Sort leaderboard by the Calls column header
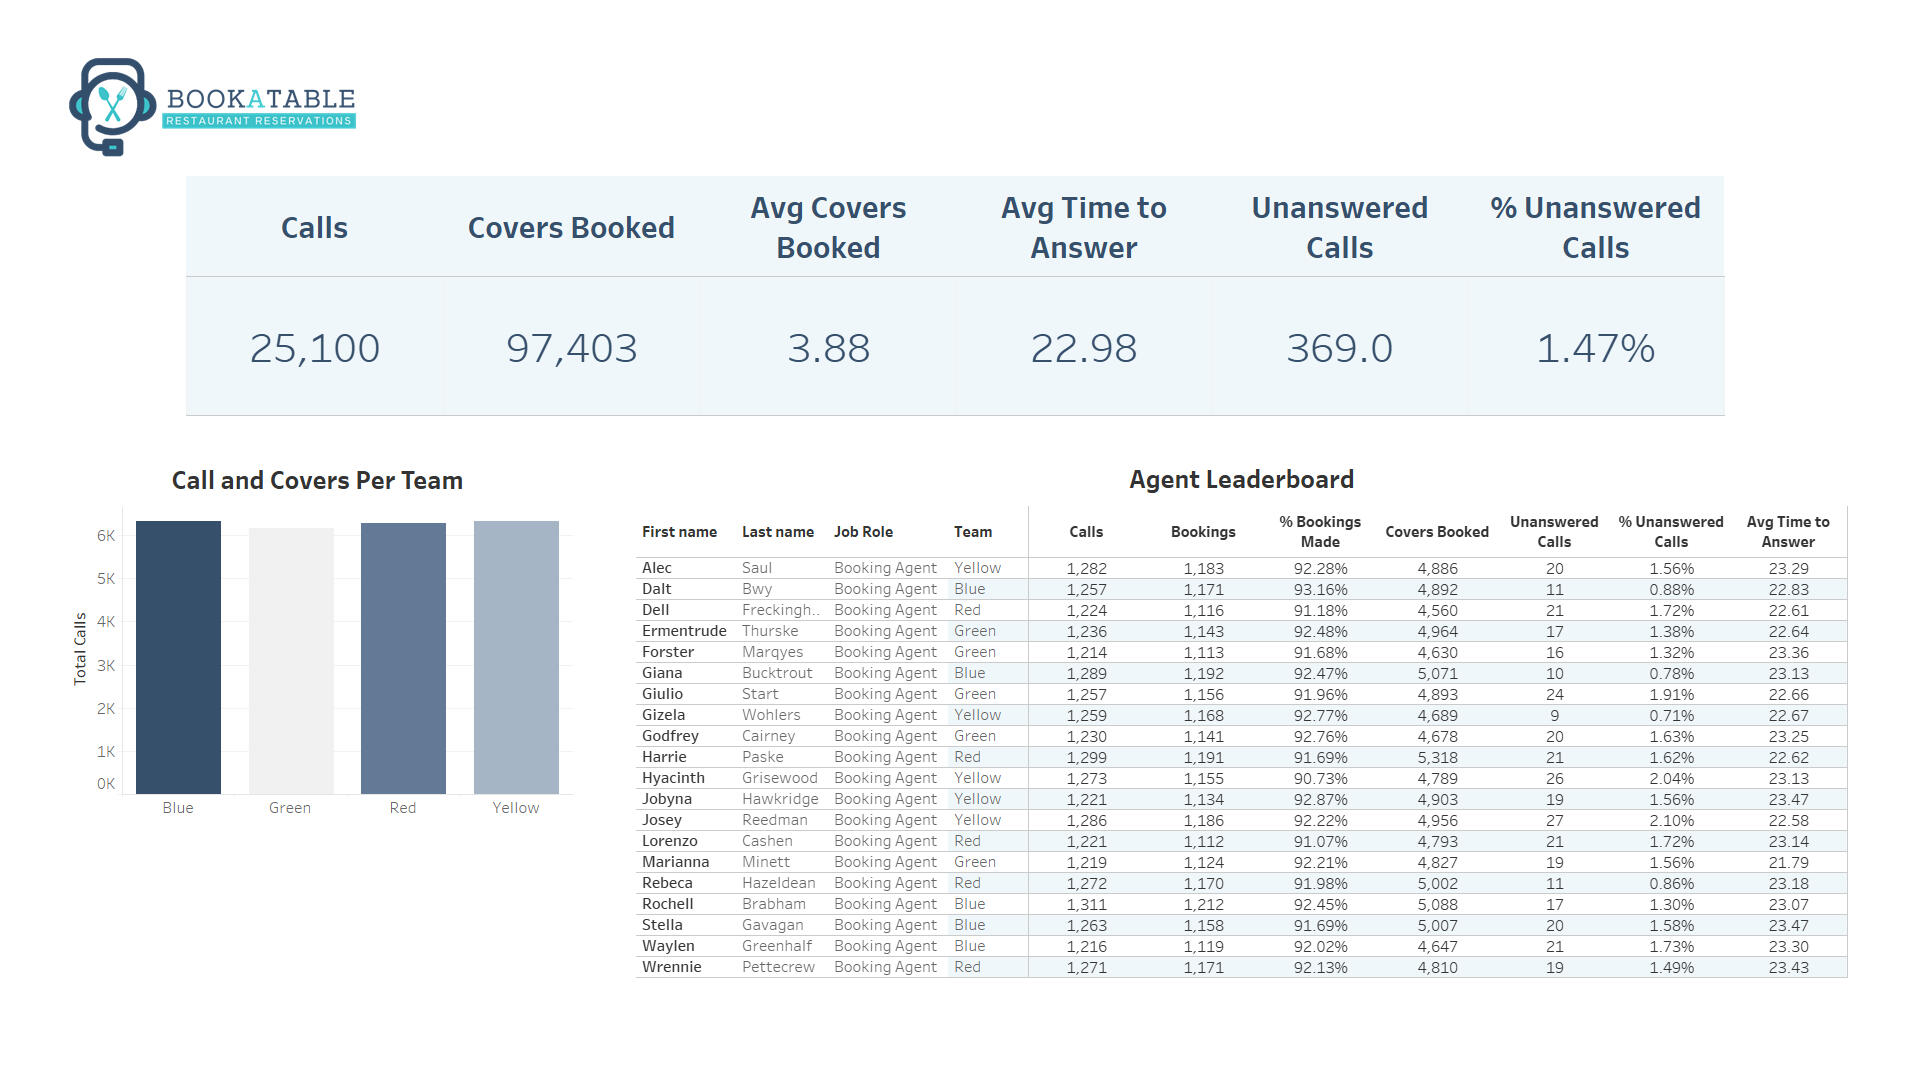1912x1072 pixels. (1086, 532)
